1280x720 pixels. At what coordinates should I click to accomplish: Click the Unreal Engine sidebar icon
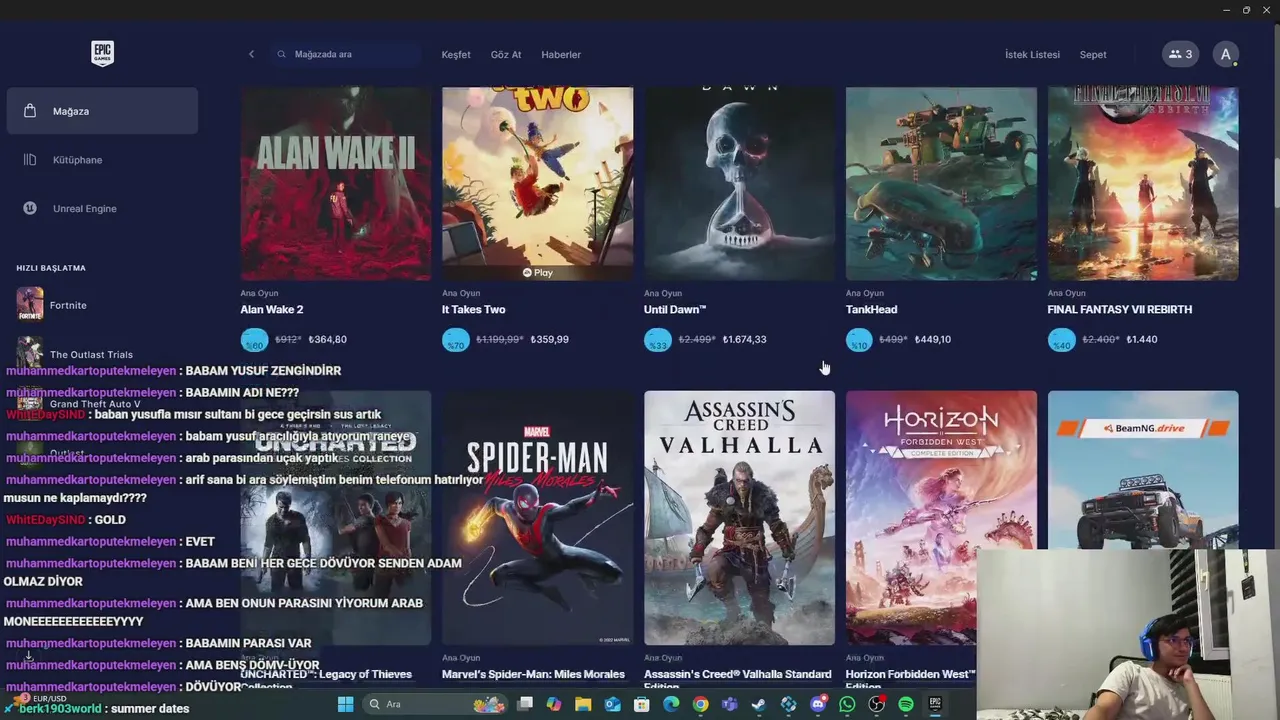tap(30, 208)
